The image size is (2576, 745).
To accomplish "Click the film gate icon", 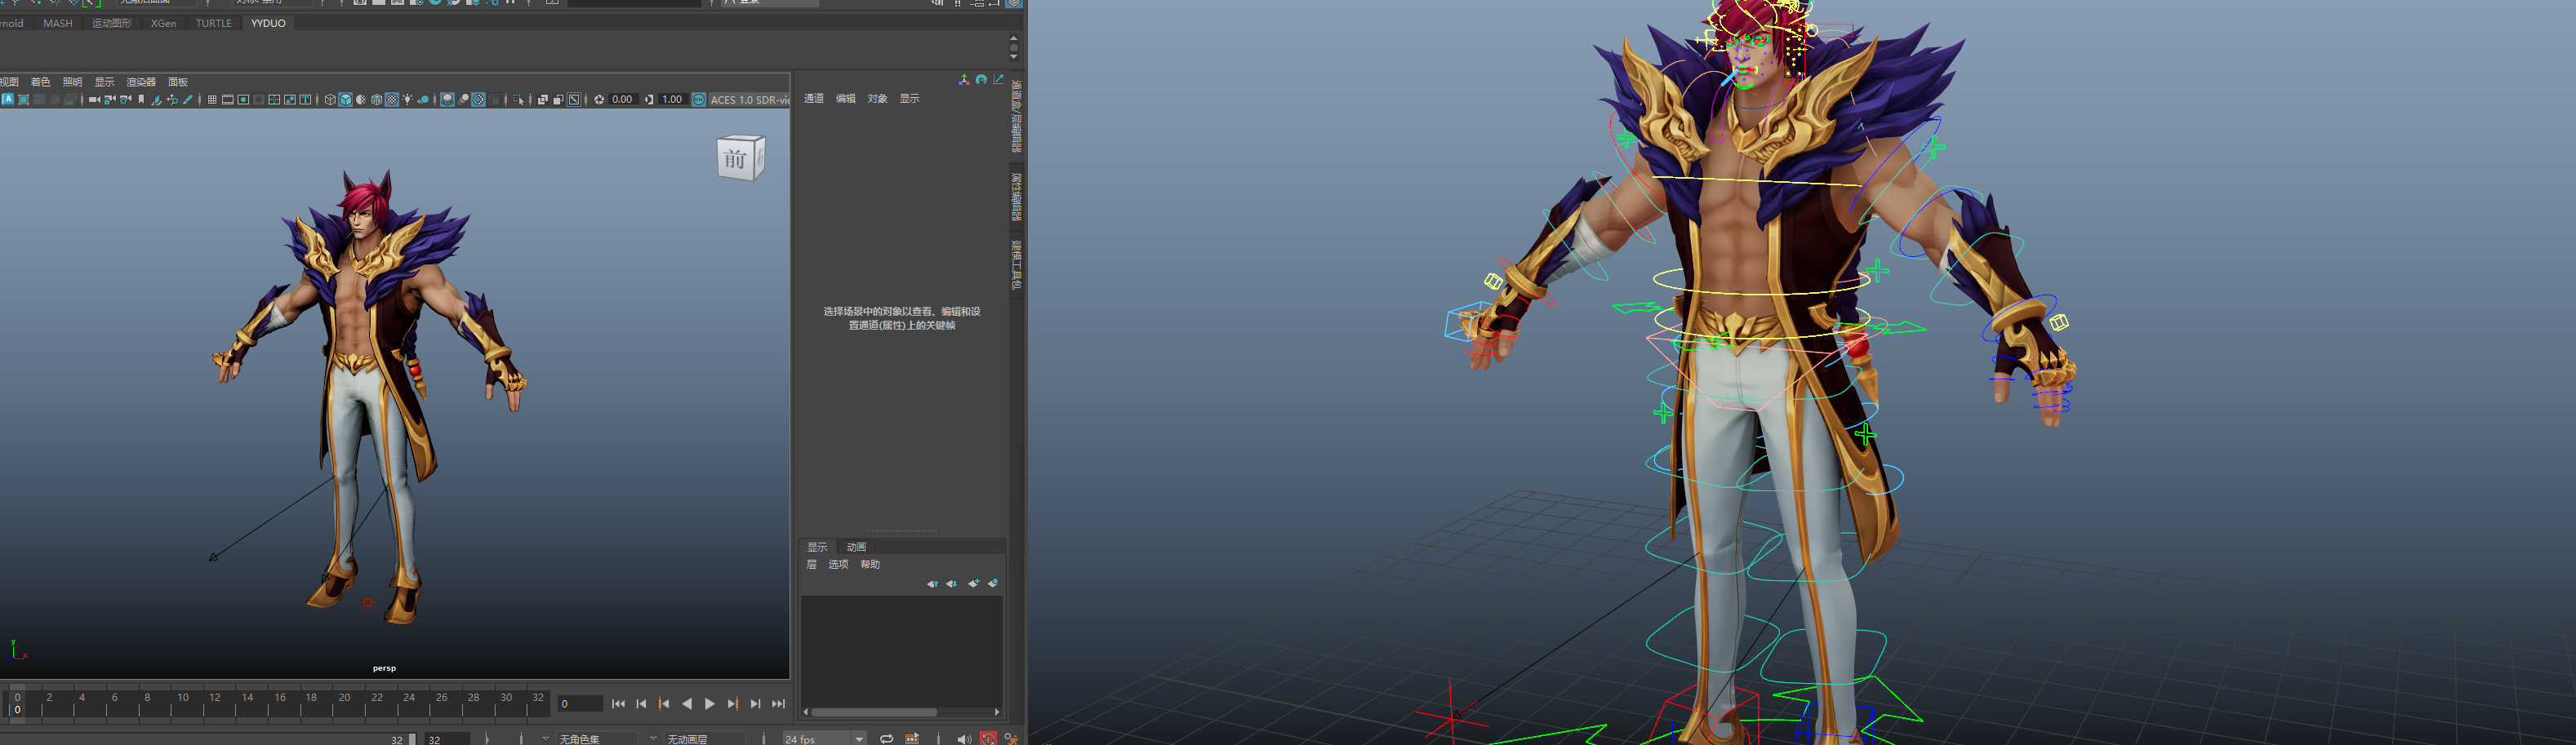I will click(x=227, y=100).
